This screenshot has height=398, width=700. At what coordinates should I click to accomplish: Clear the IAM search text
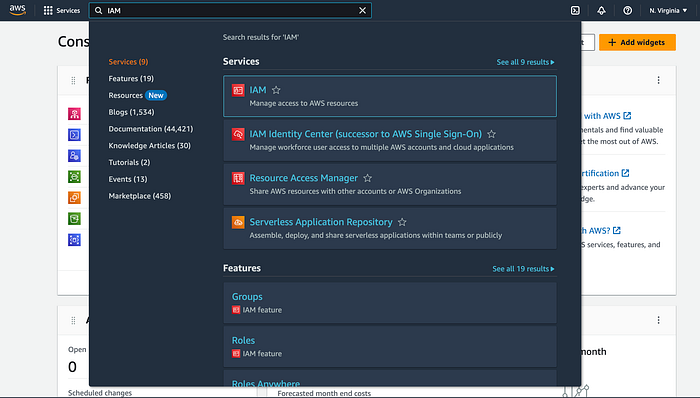pyautogui.click(x=362, y=10)
